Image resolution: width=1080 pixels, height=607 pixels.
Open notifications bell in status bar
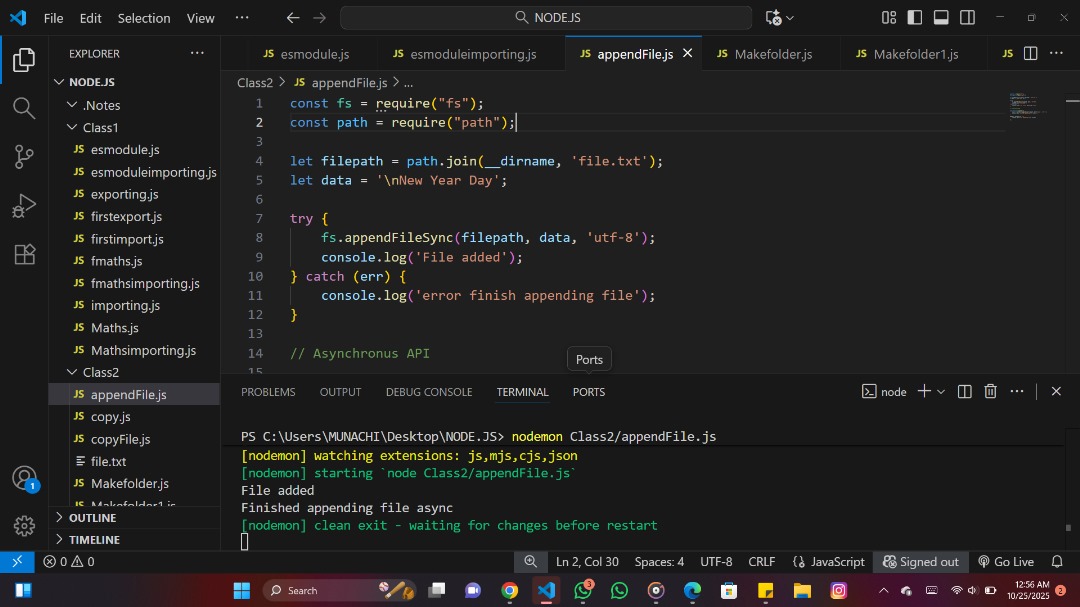click(x=1057, y=562)
